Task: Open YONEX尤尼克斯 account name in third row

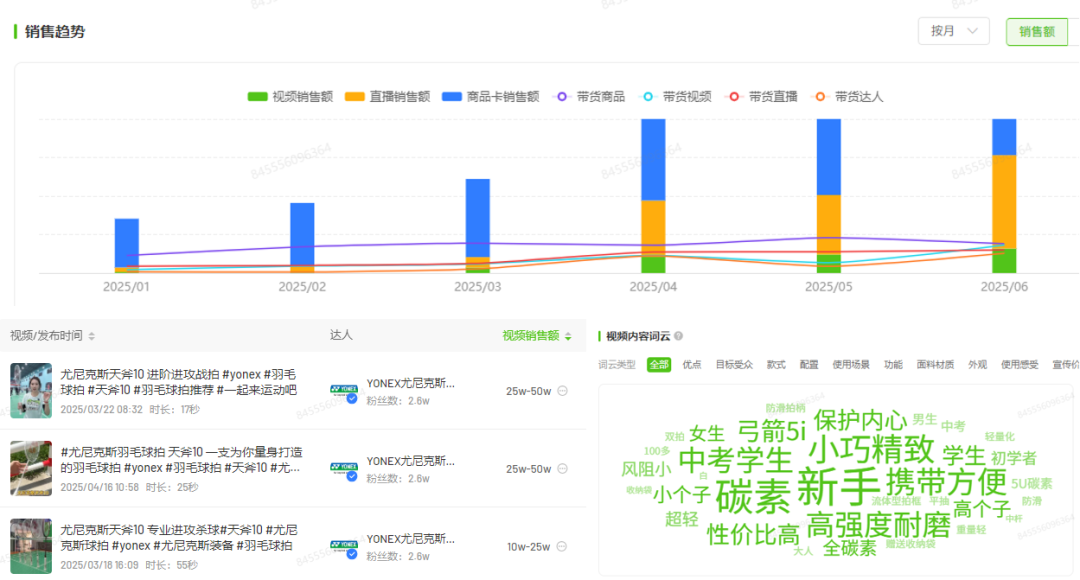Action: (411, 539)
